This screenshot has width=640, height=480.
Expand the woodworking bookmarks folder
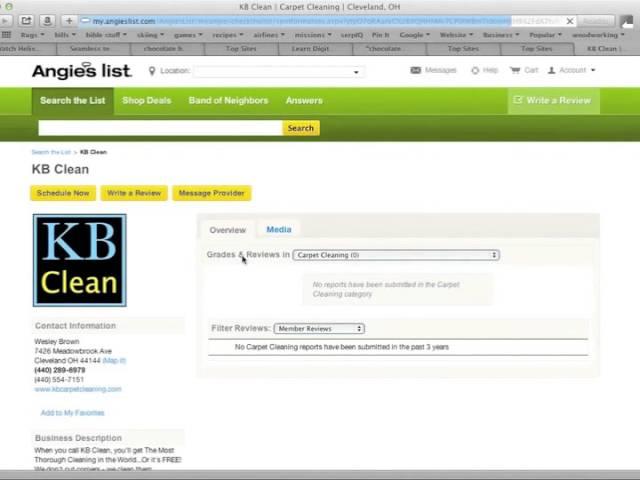[x=598, y=35]
